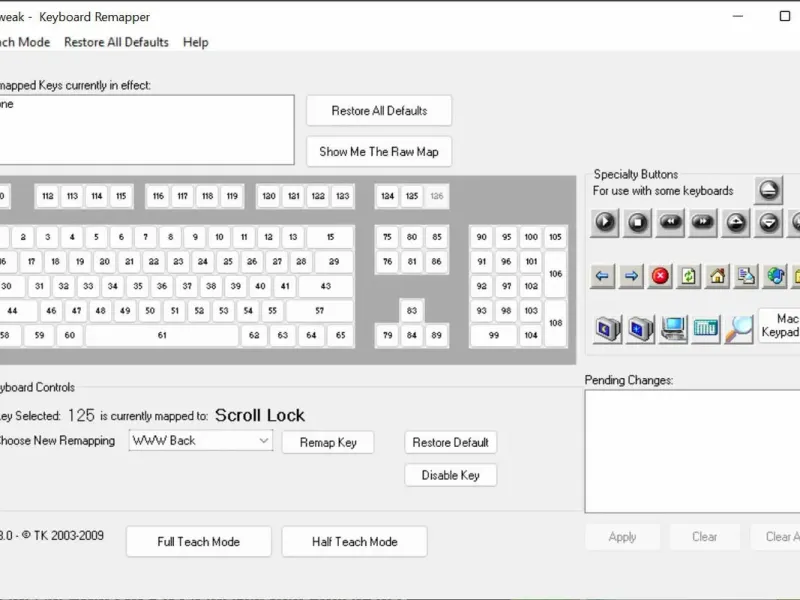The height and width of the screenshot is (600, 800).
Task: Click the Restore Default button
Action: [451, 442]
